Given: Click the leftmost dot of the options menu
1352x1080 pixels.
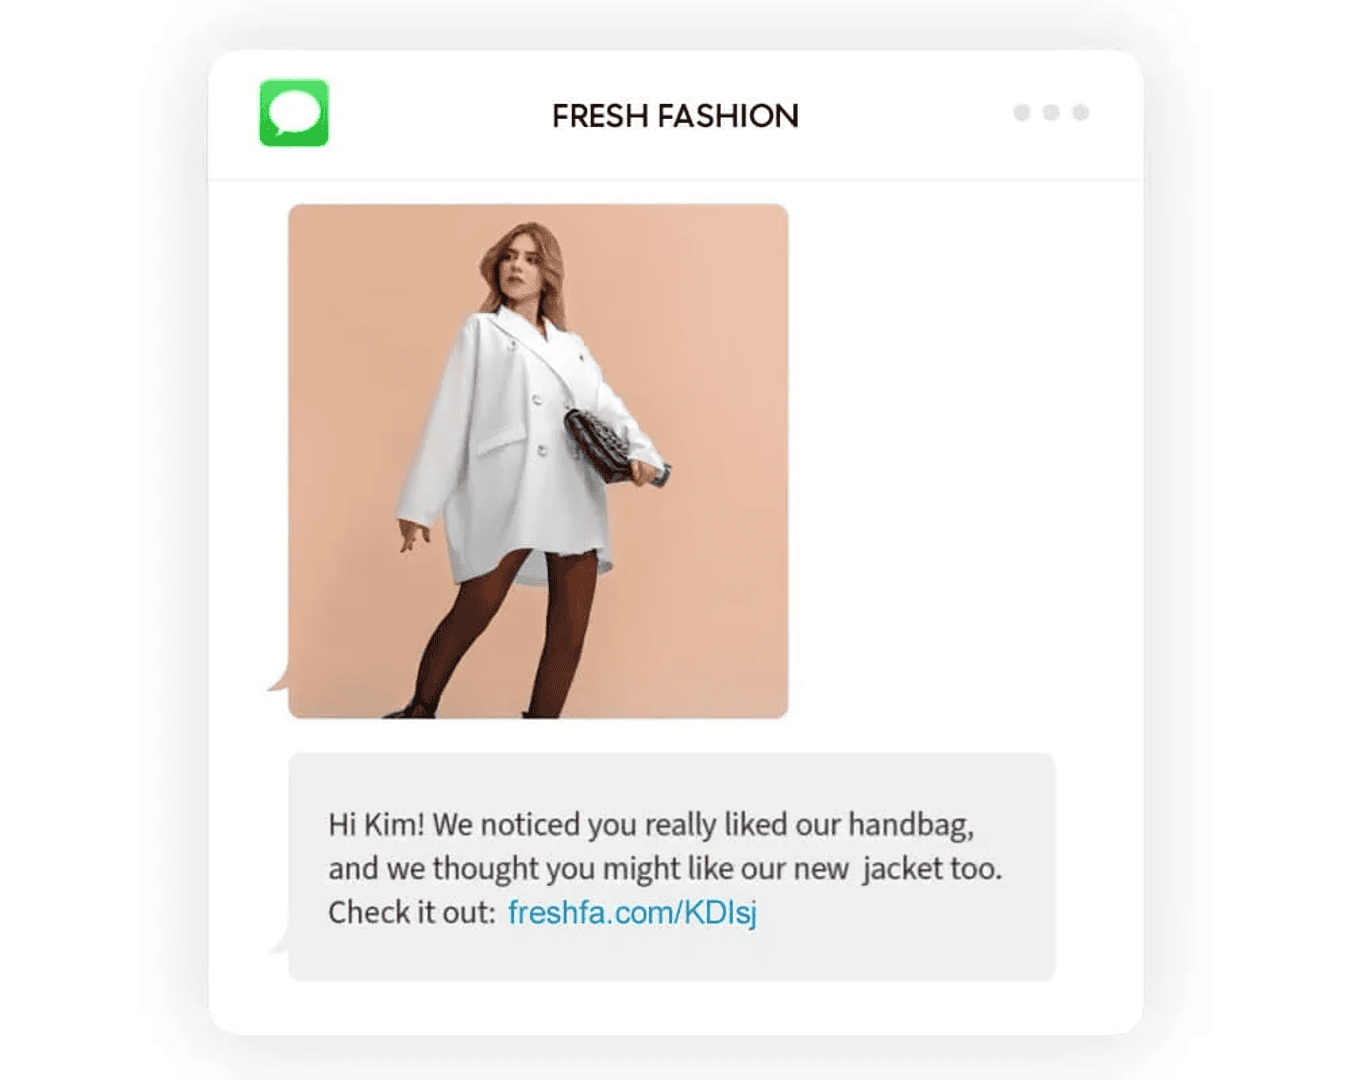Looking at the screenshot, I should point(1021,114).
